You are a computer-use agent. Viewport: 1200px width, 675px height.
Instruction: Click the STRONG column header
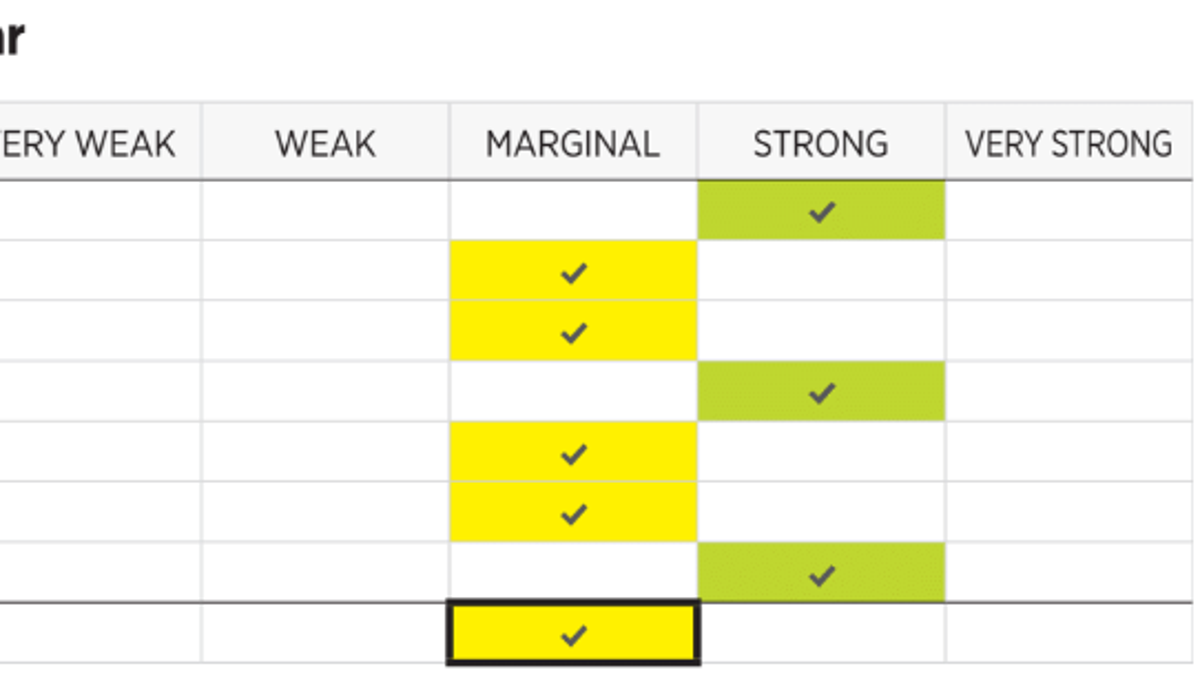(x=821, y=144)
